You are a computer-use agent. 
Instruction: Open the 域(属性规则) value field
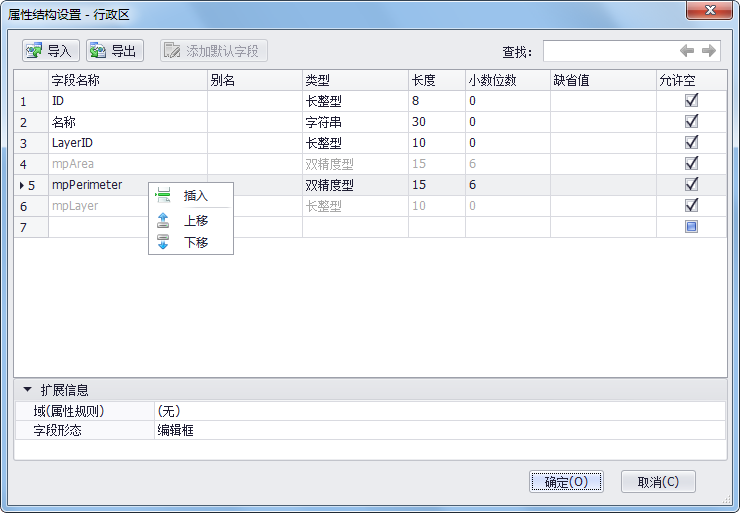click(x=439, y=411)
